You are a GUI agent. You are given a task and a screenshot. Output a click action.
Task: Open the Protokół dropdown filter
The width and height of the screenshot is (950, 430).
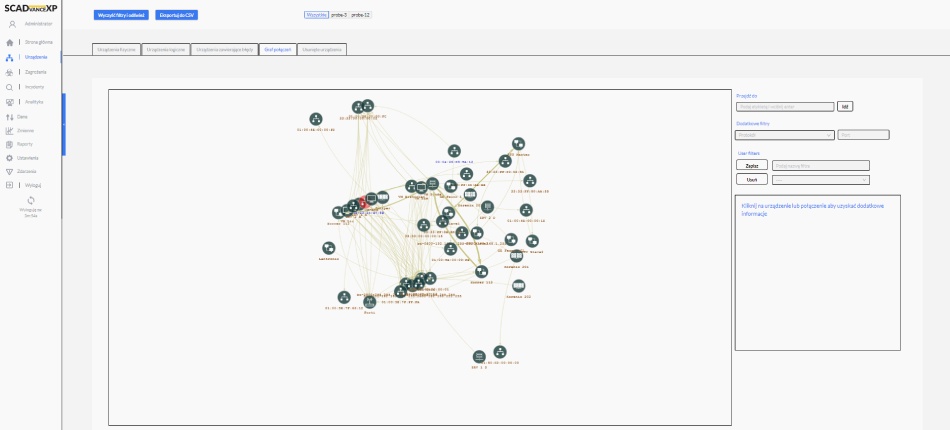click(x=784, y=134)
